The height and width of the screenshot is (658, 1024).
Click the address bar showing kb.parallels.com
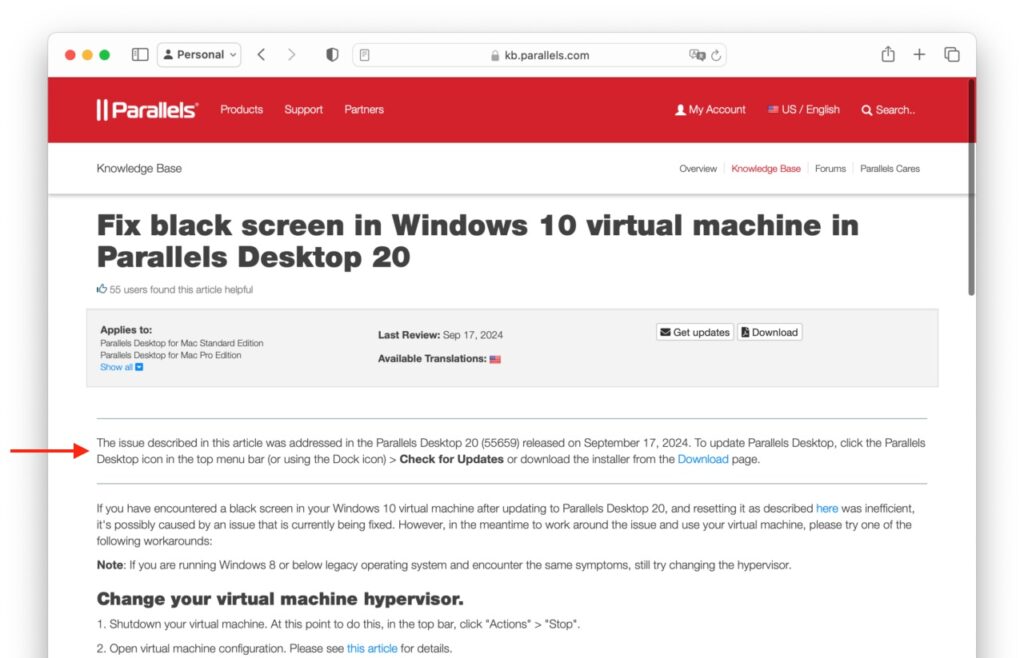[540, 55]
